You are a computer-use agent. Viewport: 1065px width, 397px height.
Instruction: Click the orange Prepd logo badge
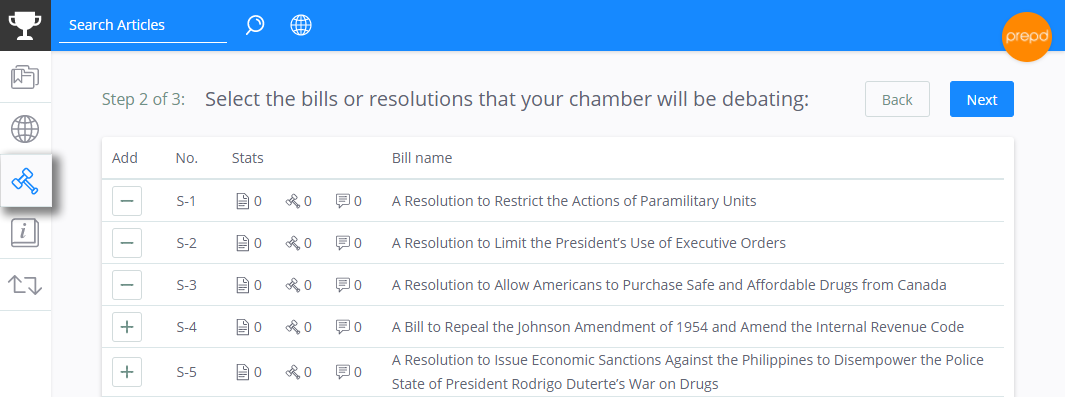click(1027, 37)
